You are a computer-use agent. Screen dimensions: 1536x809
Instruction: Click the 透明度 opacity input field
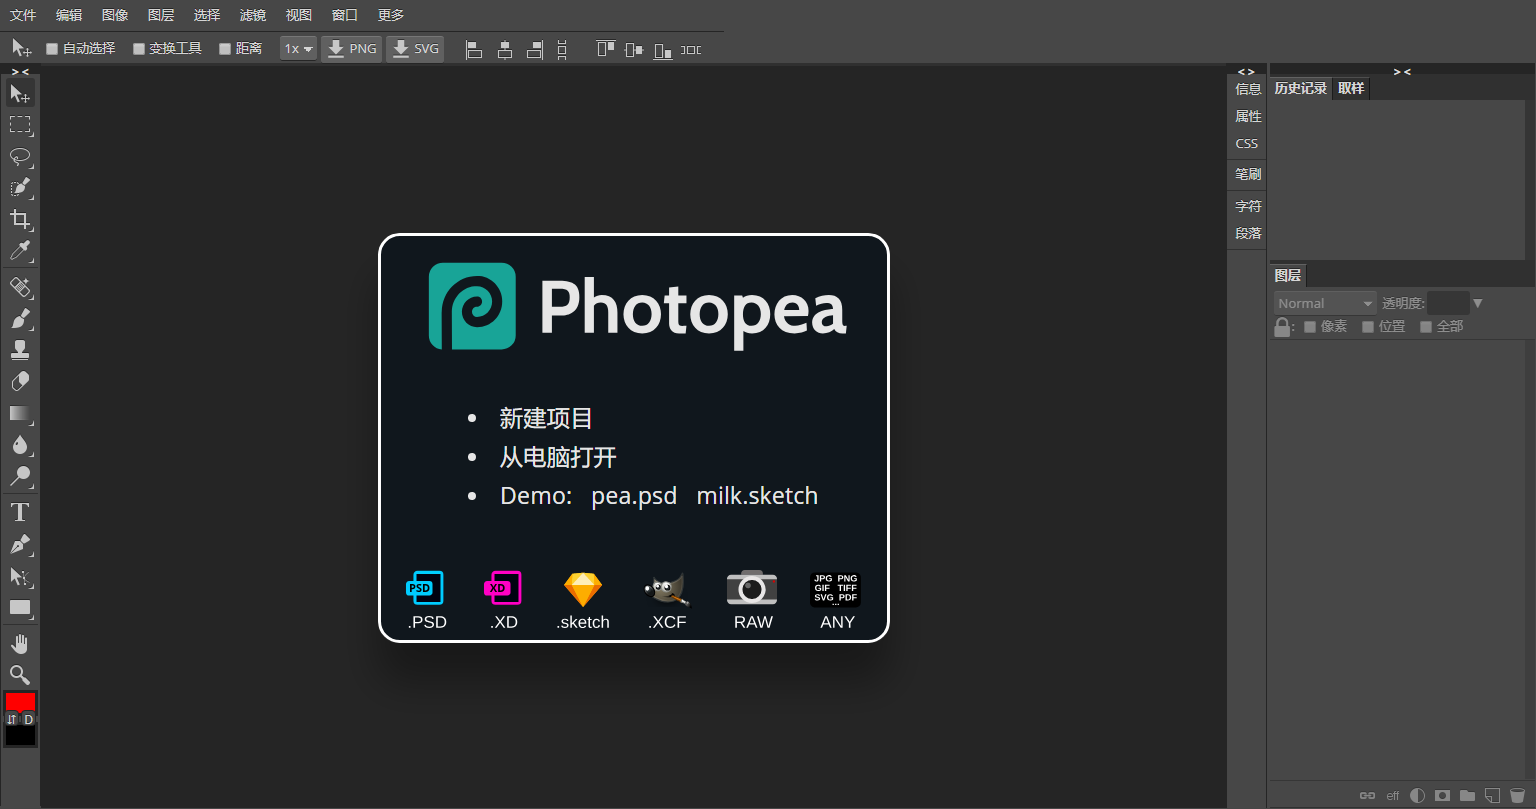pos(1448,303)
